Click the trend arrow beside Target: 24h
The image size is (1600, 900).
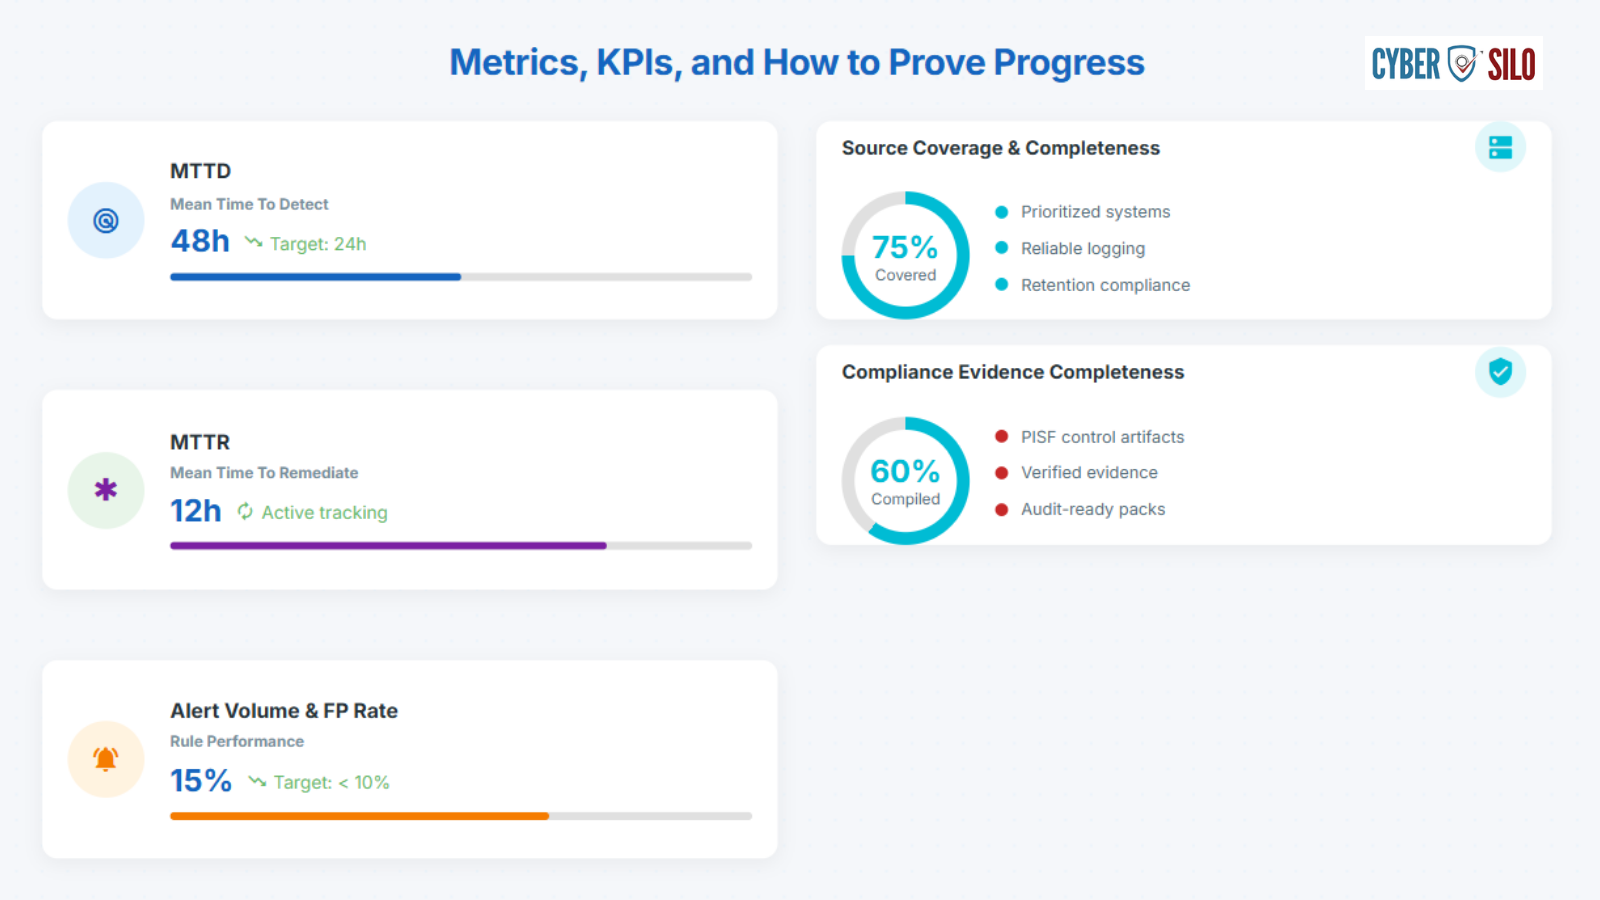click(254, 243)
